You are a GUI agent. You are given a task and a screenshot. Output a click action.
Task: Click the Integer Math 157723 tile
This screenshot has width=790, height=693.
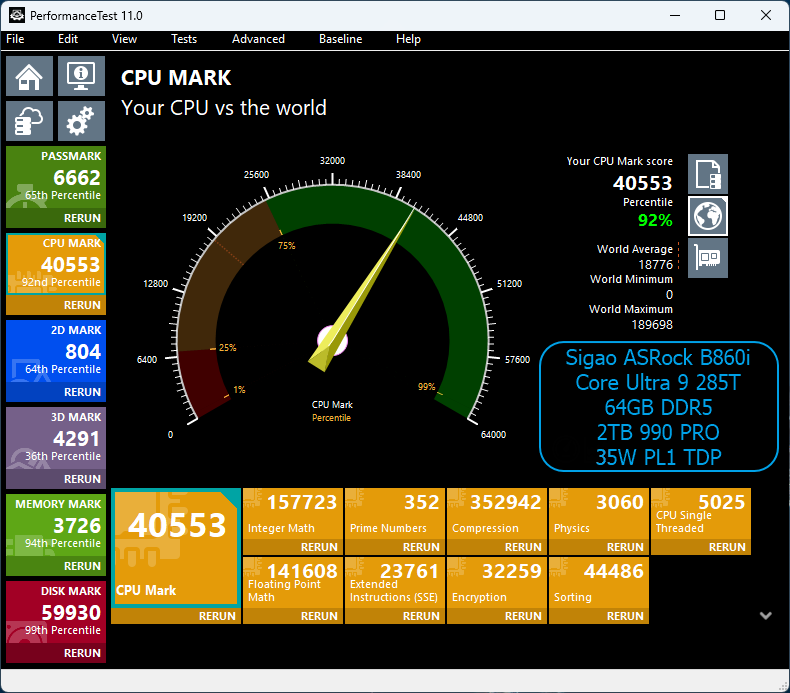click(293, 514)
